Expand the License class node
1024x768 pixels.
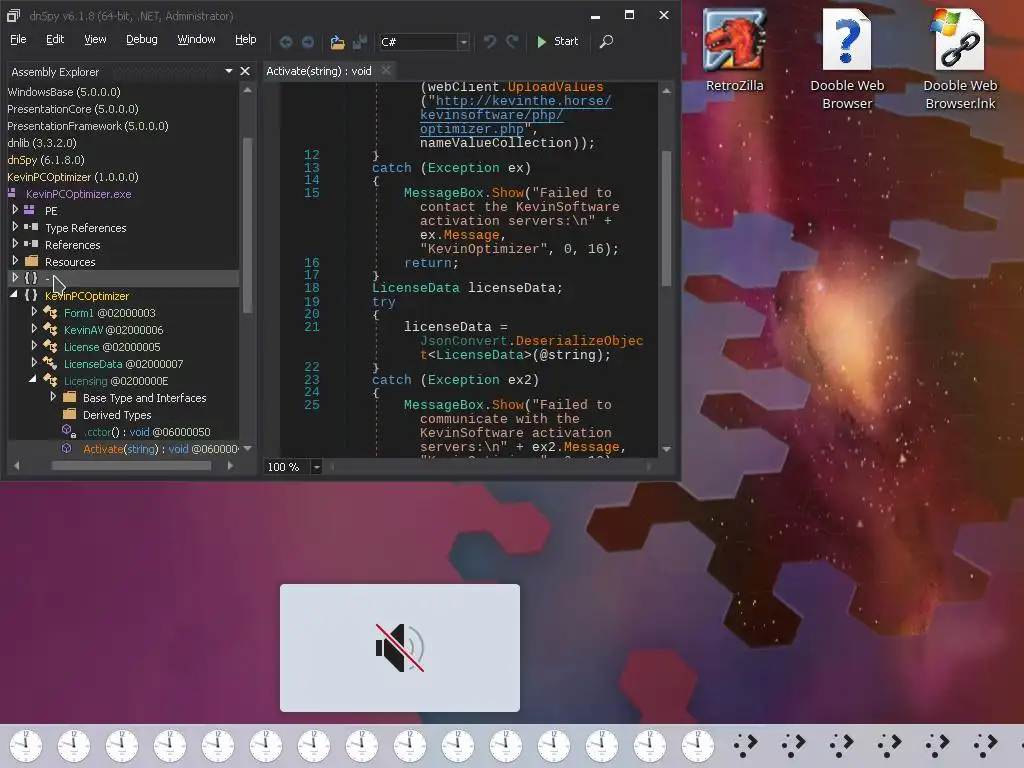pos(34,345)
